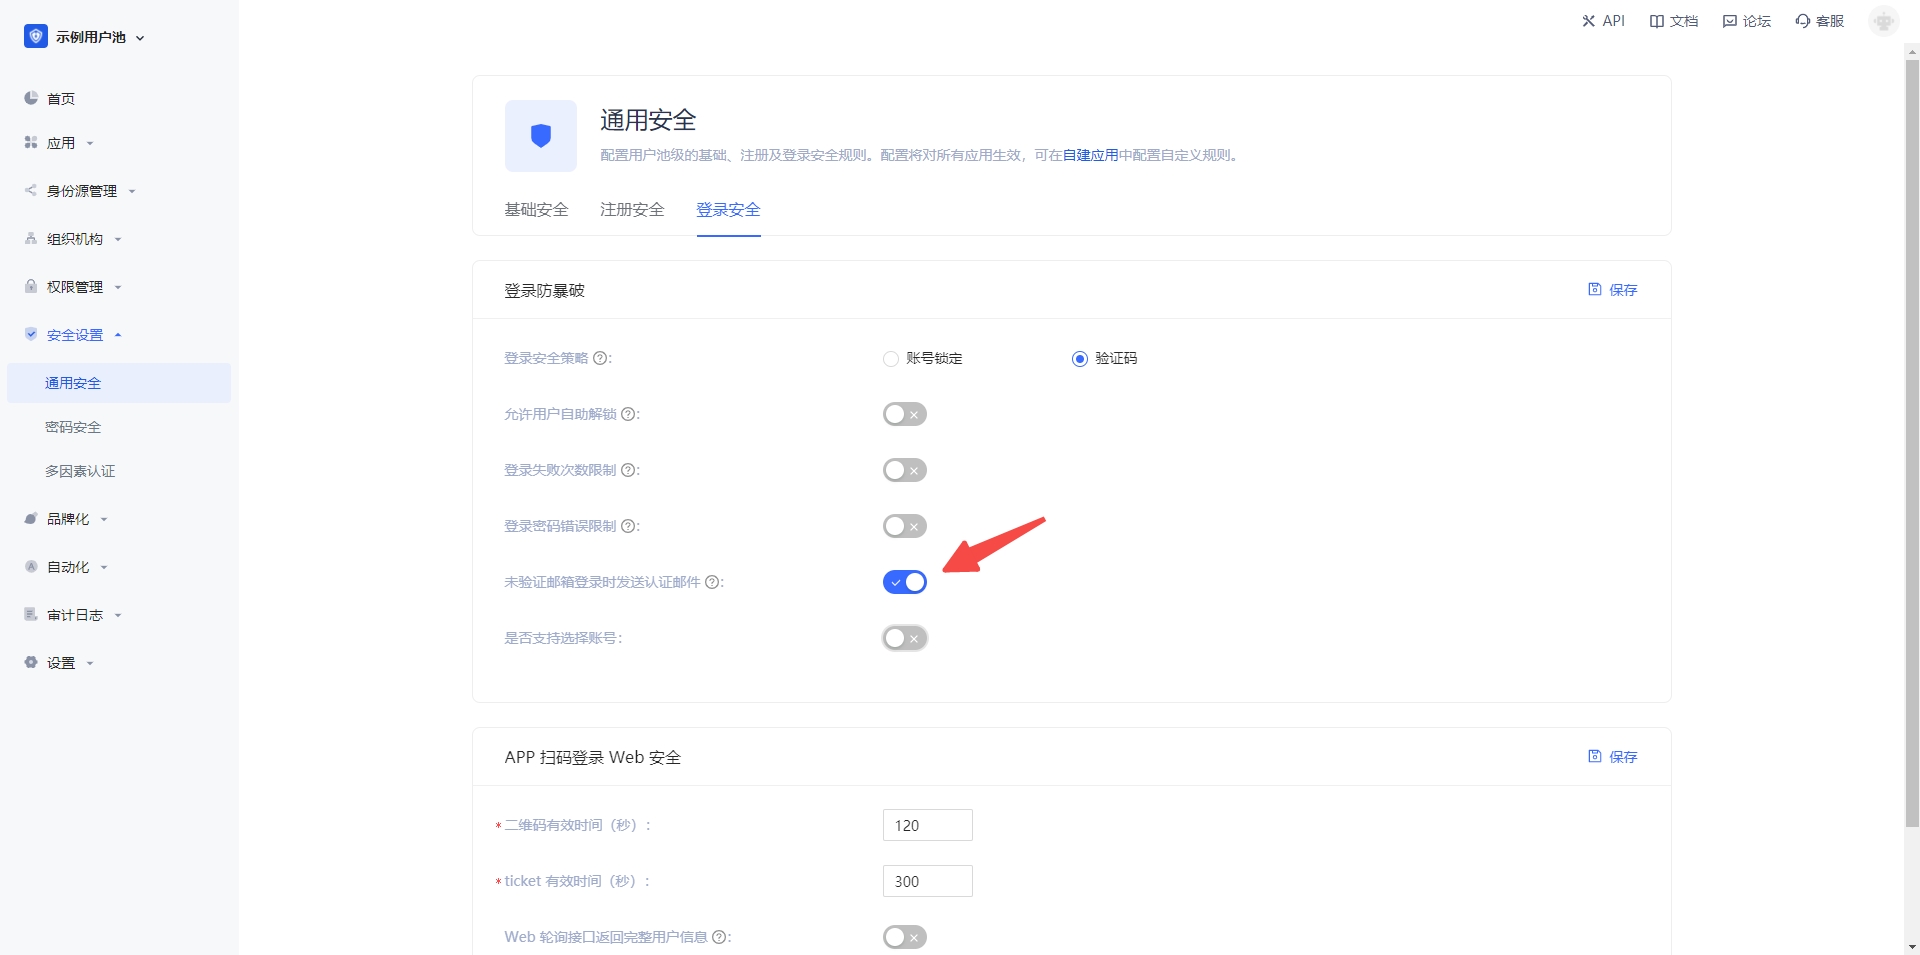The height and width of the screenshot is (955, 1920).
Task: Enable the 是否支持选择账号 toggle
Action: tap(904, 638)
